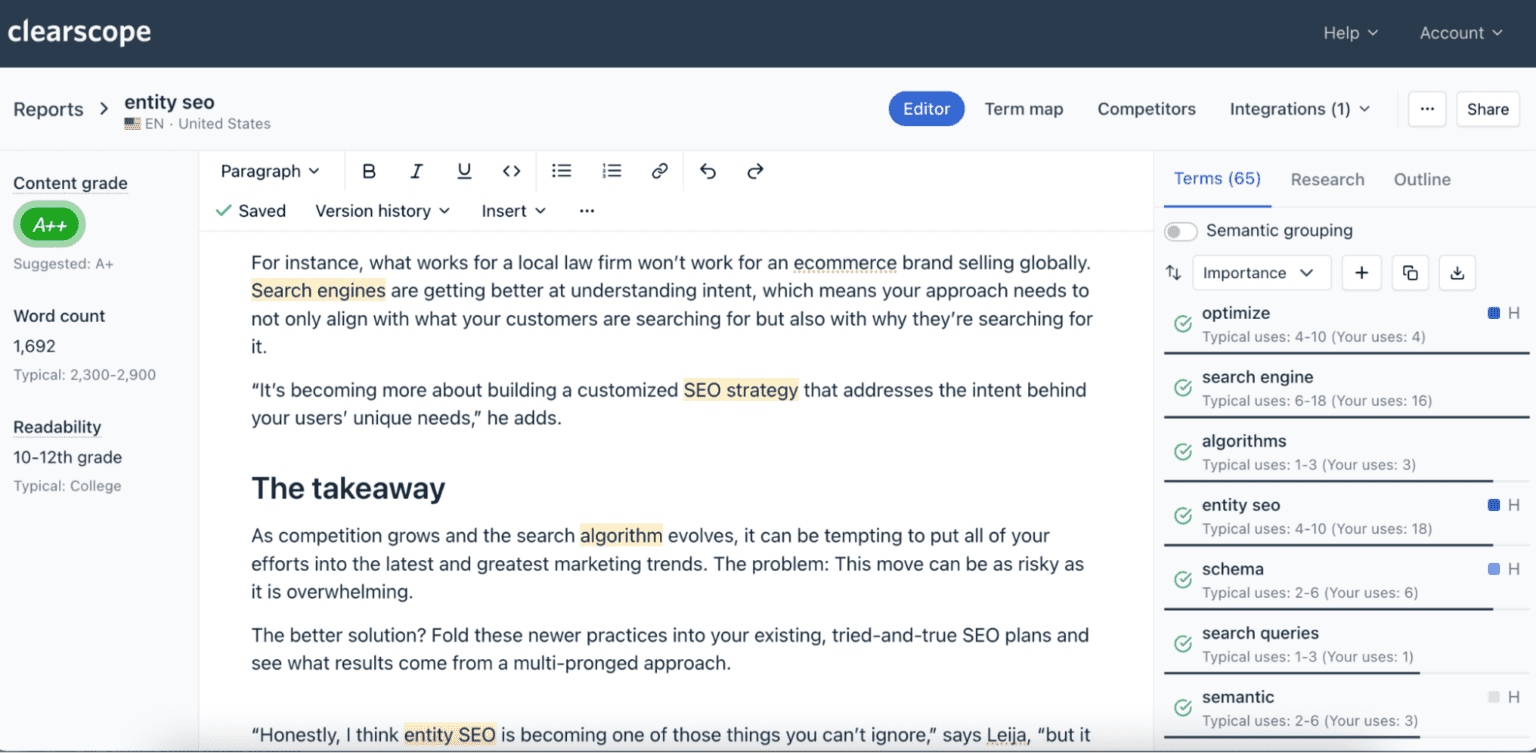Switch to the Research tab
The width and height of the screenshot is (1536, 753).
pos(1327,180)
